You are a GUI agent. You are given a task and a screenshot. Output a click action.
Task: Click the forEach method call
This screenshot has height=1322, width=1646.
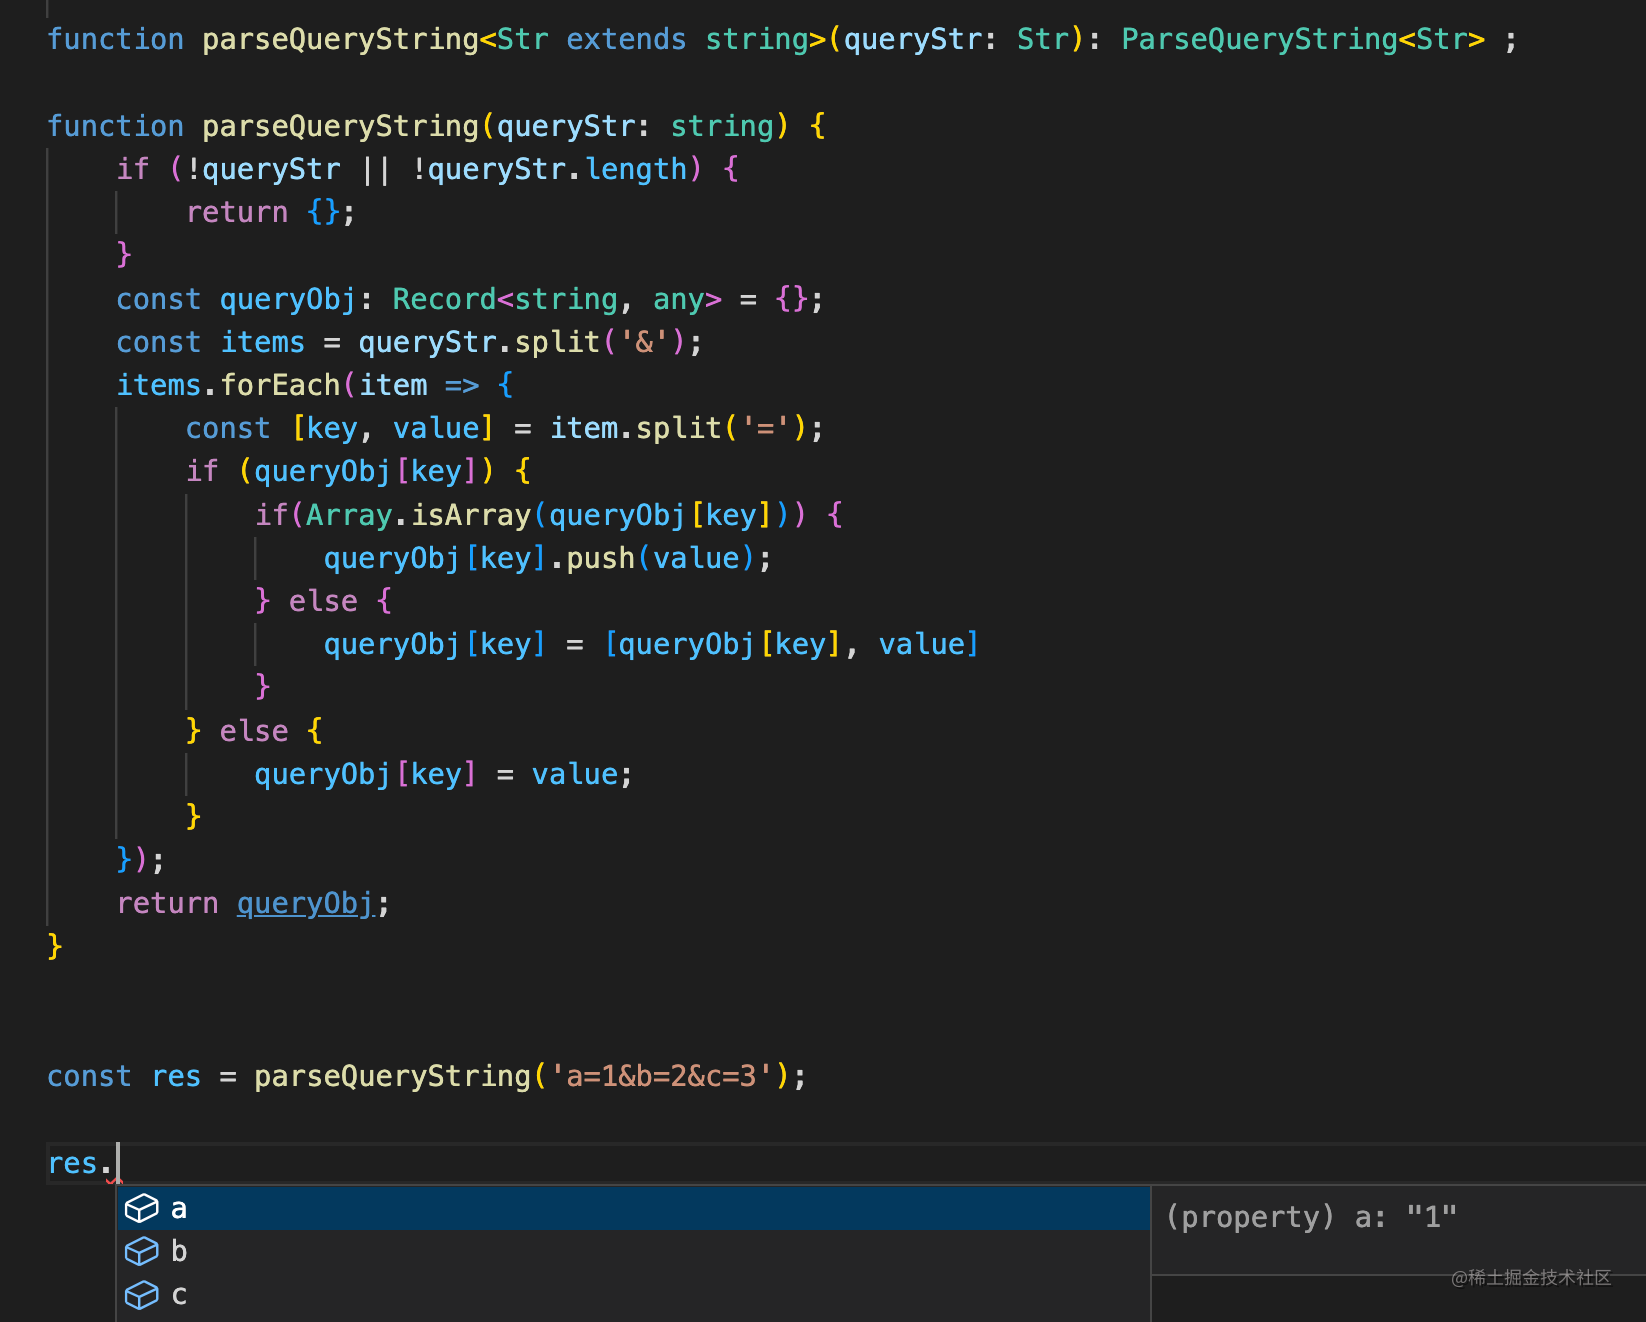point(280,385)
